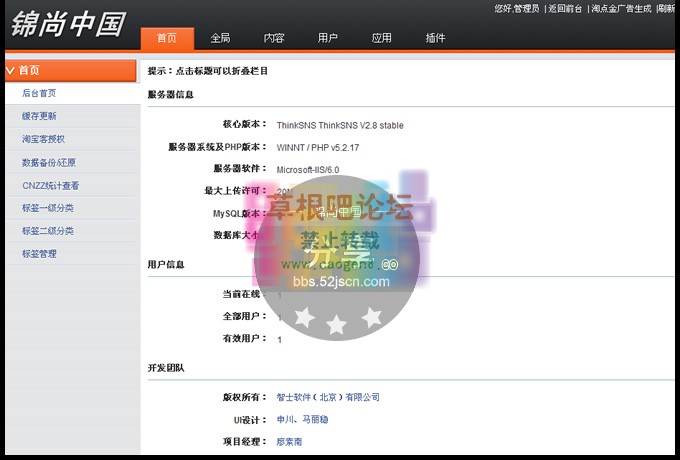Go to the 用户 tab
This screenshot has height=460, width=680.
coord(327,39)
